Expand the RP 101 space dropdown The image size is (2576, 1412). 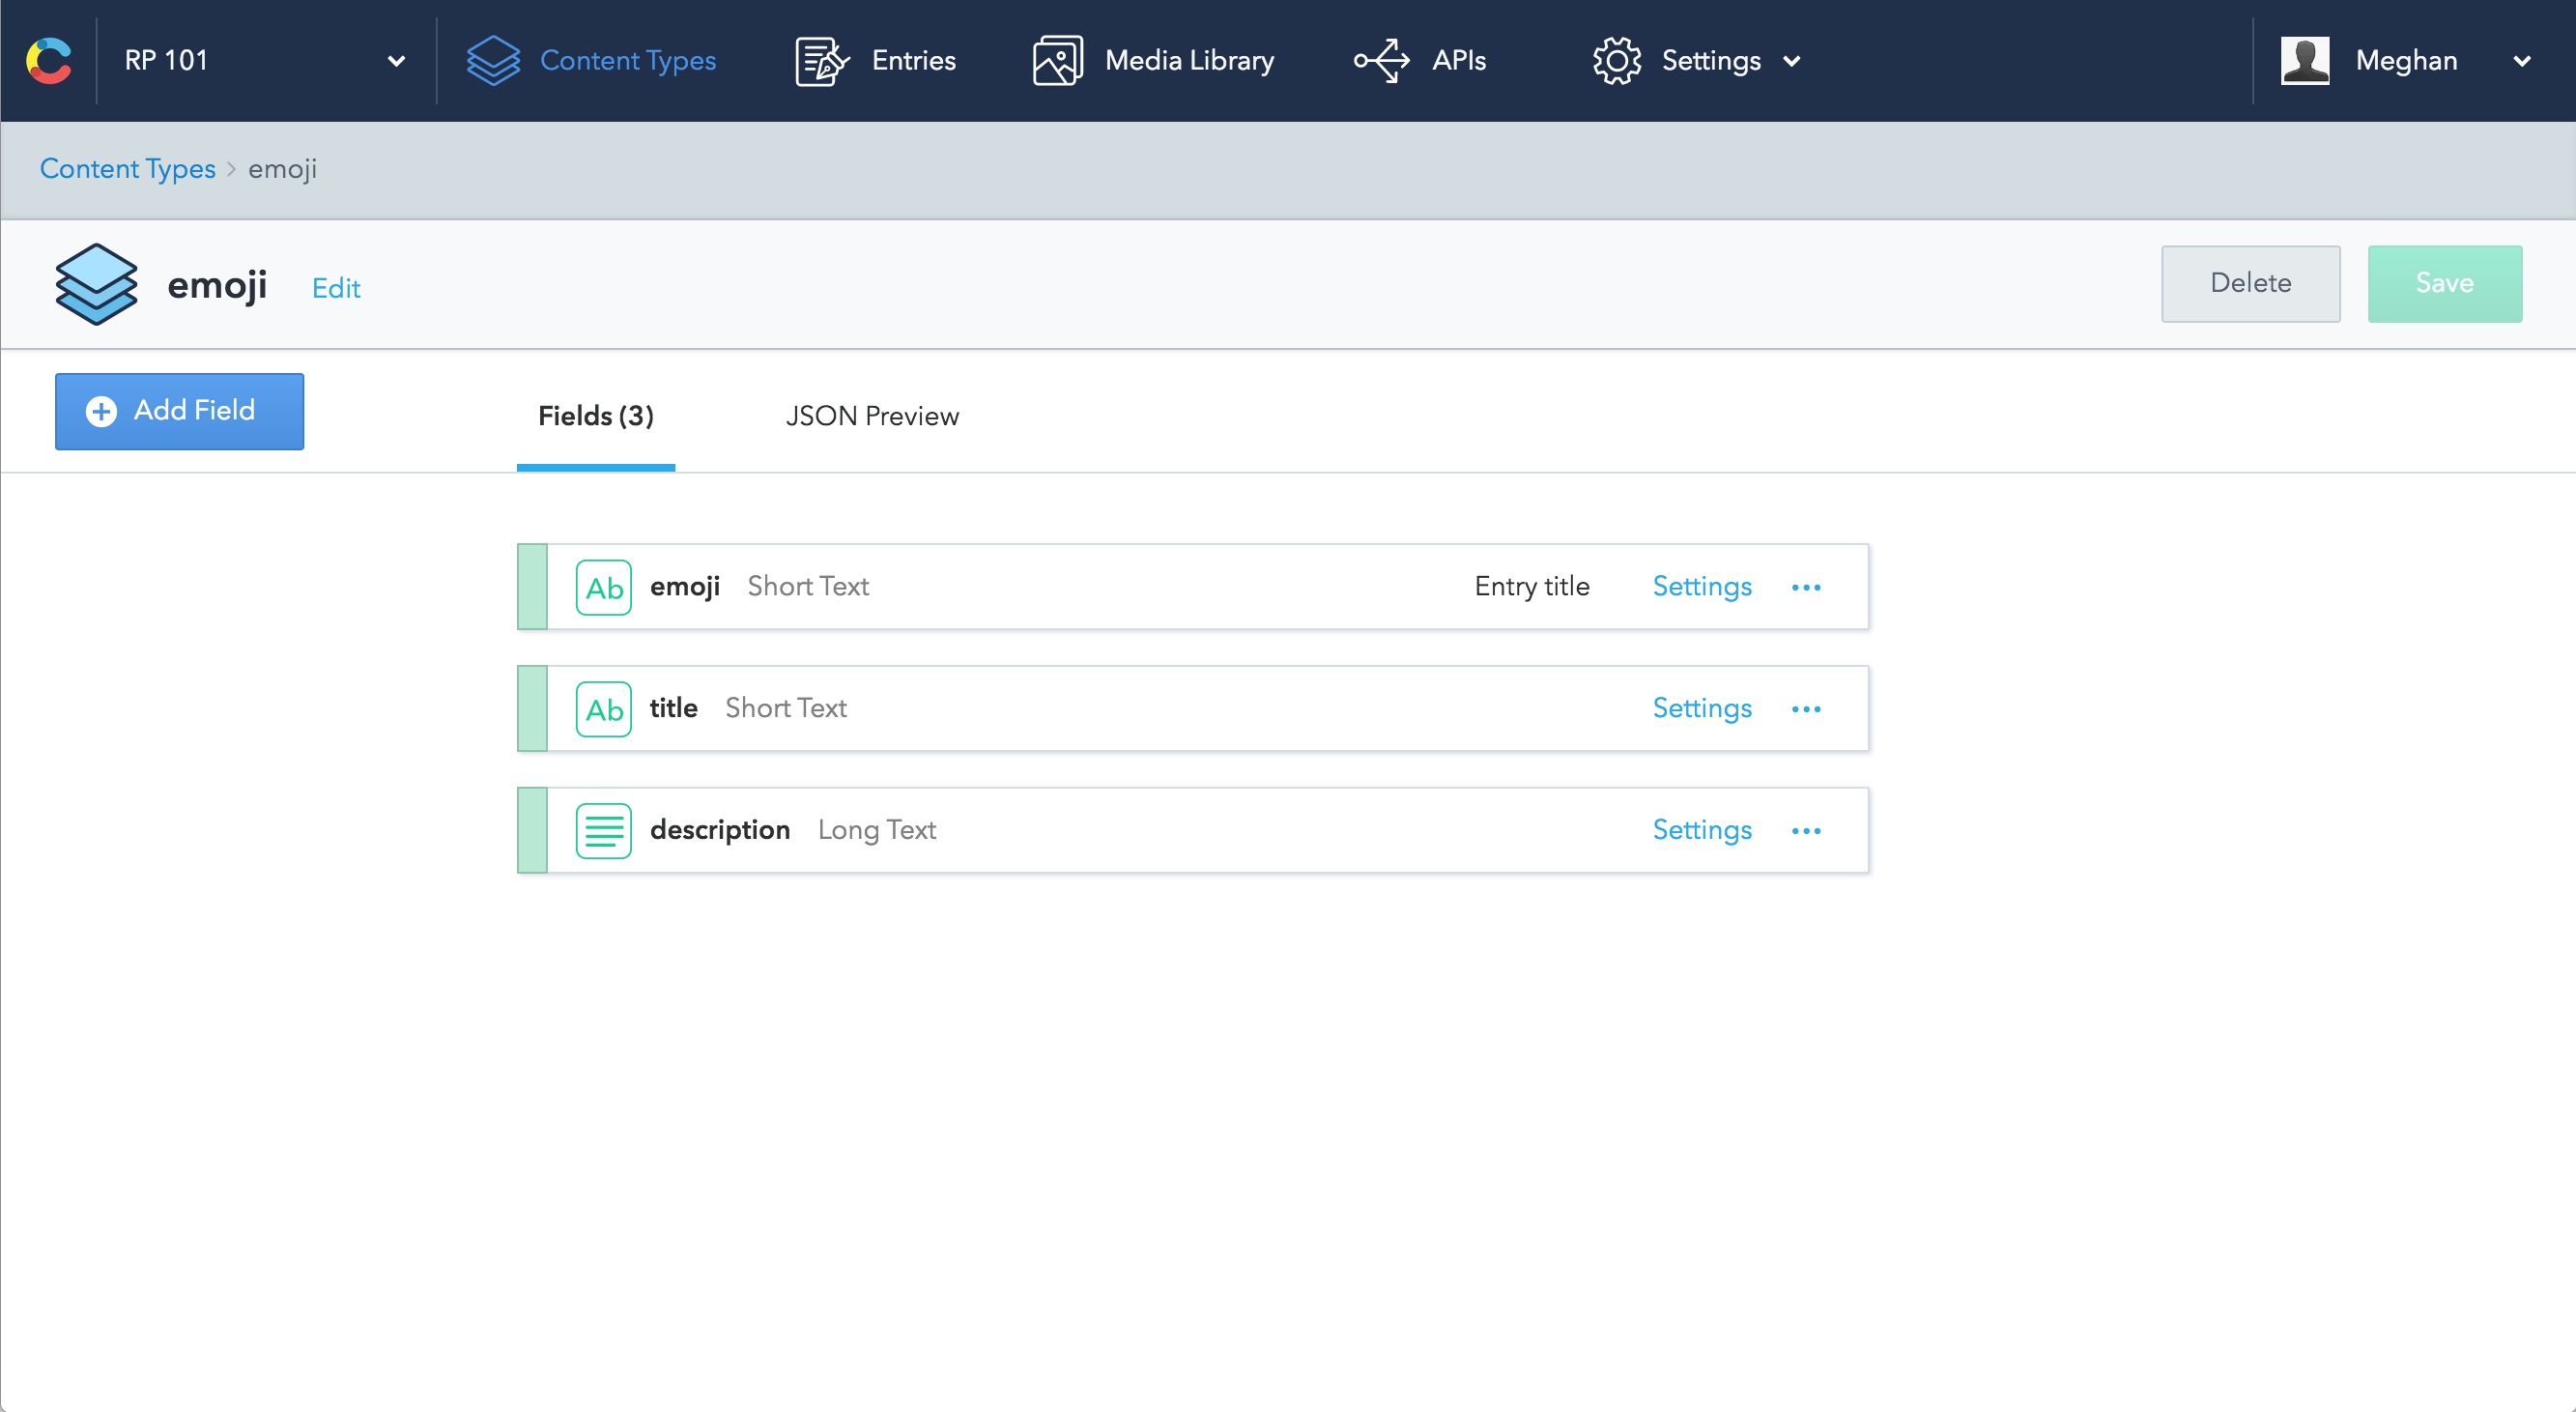396,61
